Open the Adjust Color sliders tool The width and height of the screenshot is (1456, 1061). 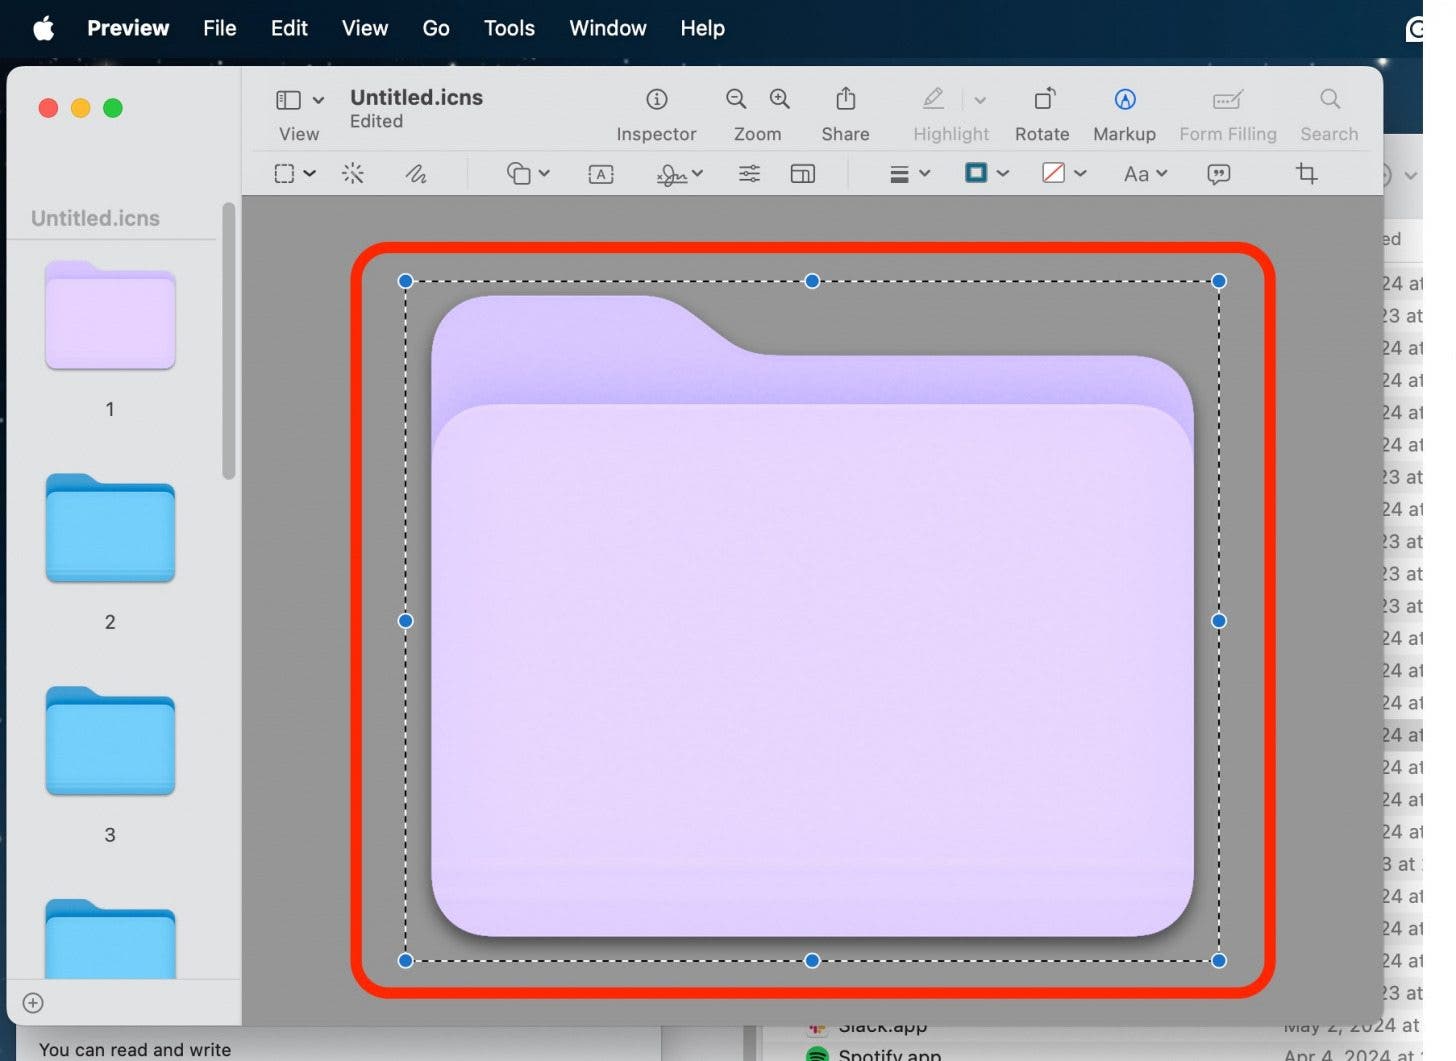point(749,174)
